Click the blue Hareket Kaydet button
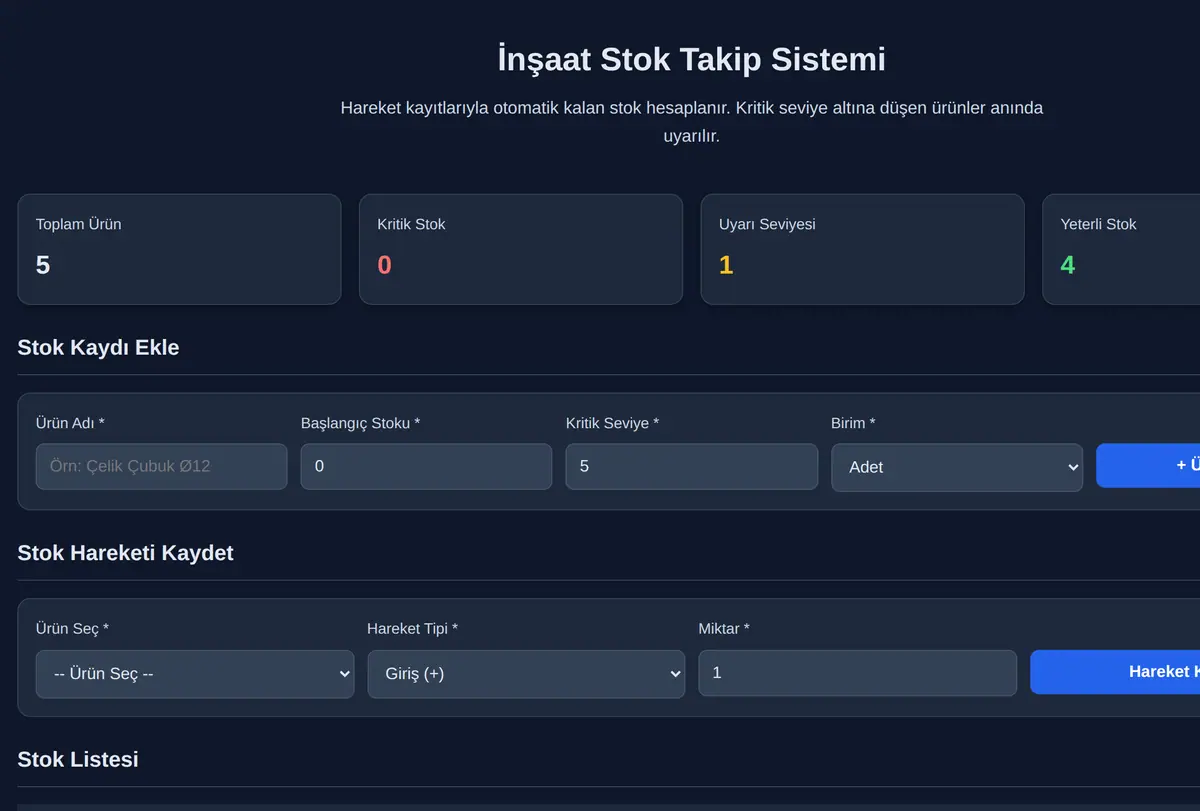 pos(1115,672)
